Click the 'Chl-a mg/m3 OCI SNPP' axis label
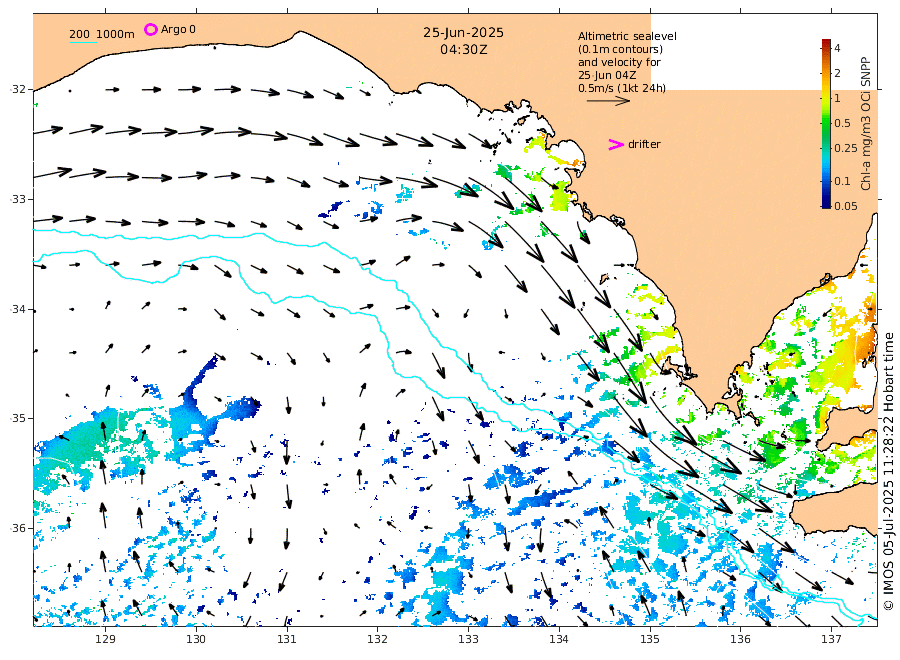The image size is (900, 660). pos(866,123)
